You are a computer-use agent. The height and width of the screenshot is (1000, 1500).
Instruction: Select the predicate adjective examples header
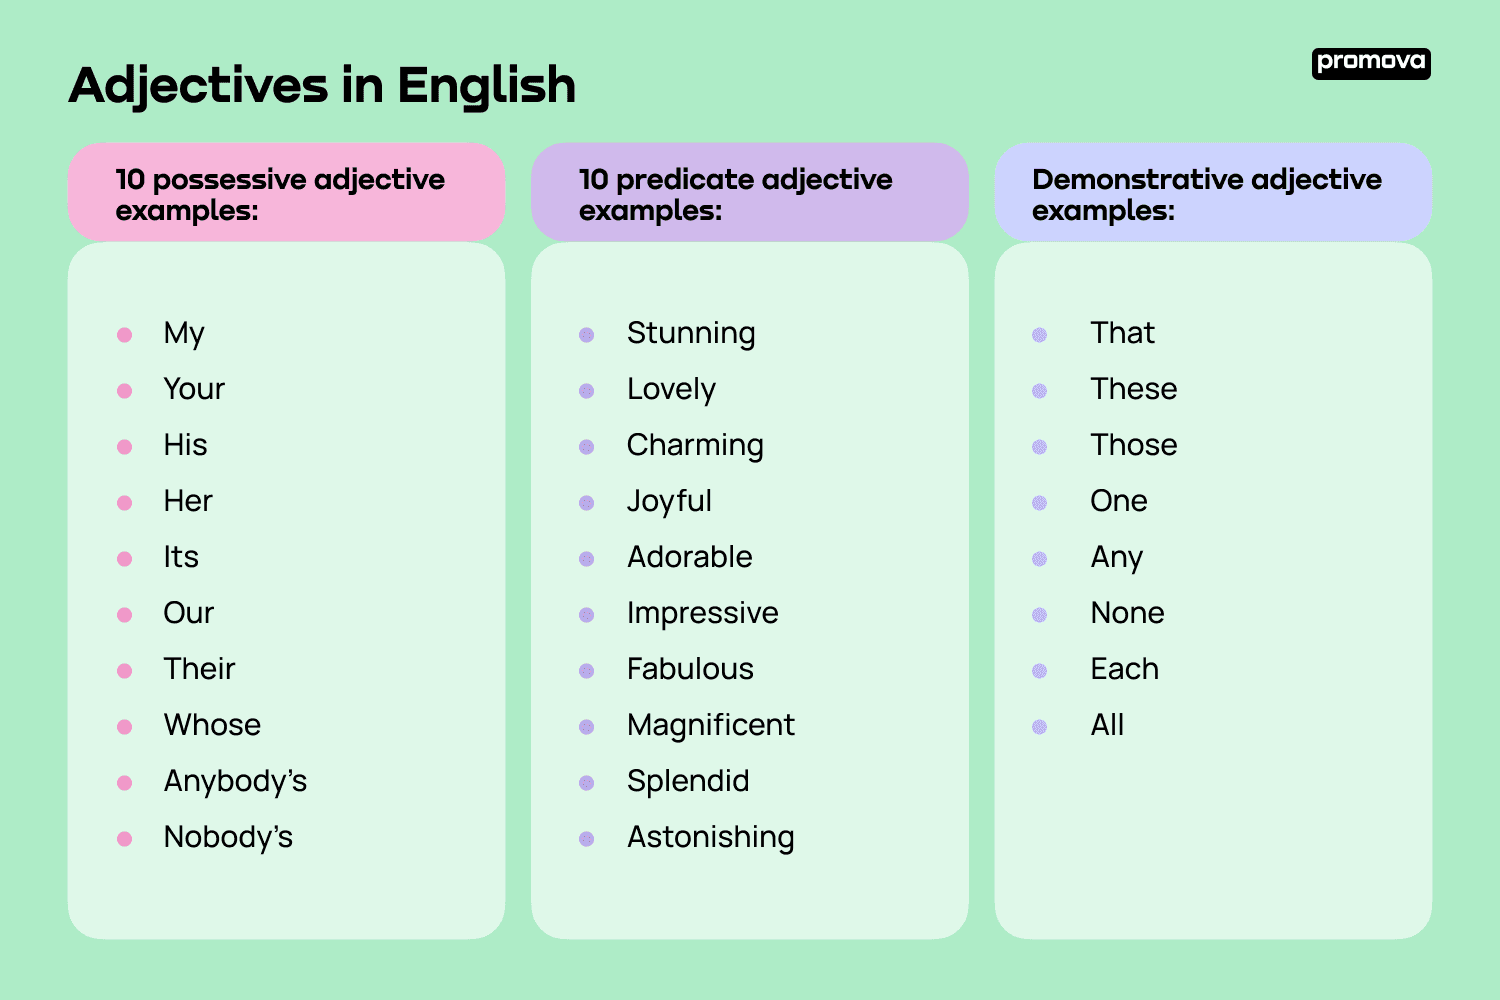click(x=736, y=194)
